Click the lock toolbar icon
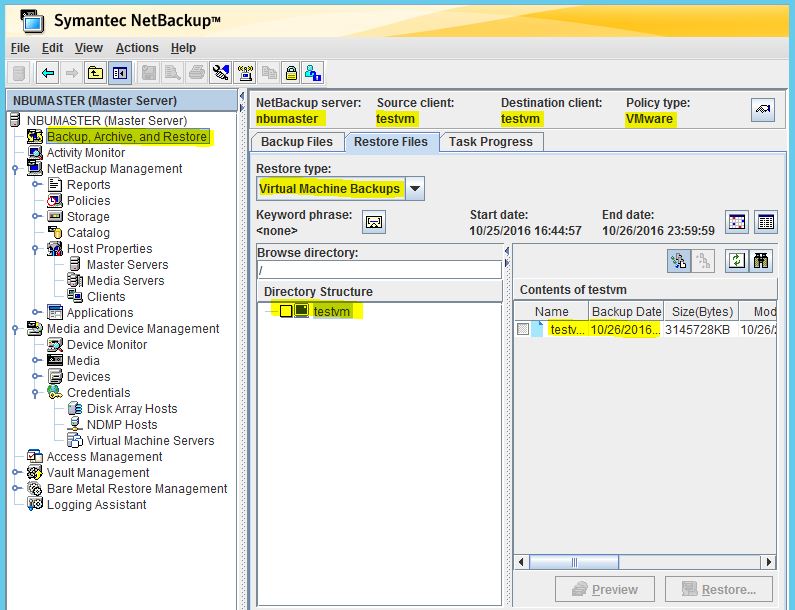795x610 pixels. tap(291, 74)
